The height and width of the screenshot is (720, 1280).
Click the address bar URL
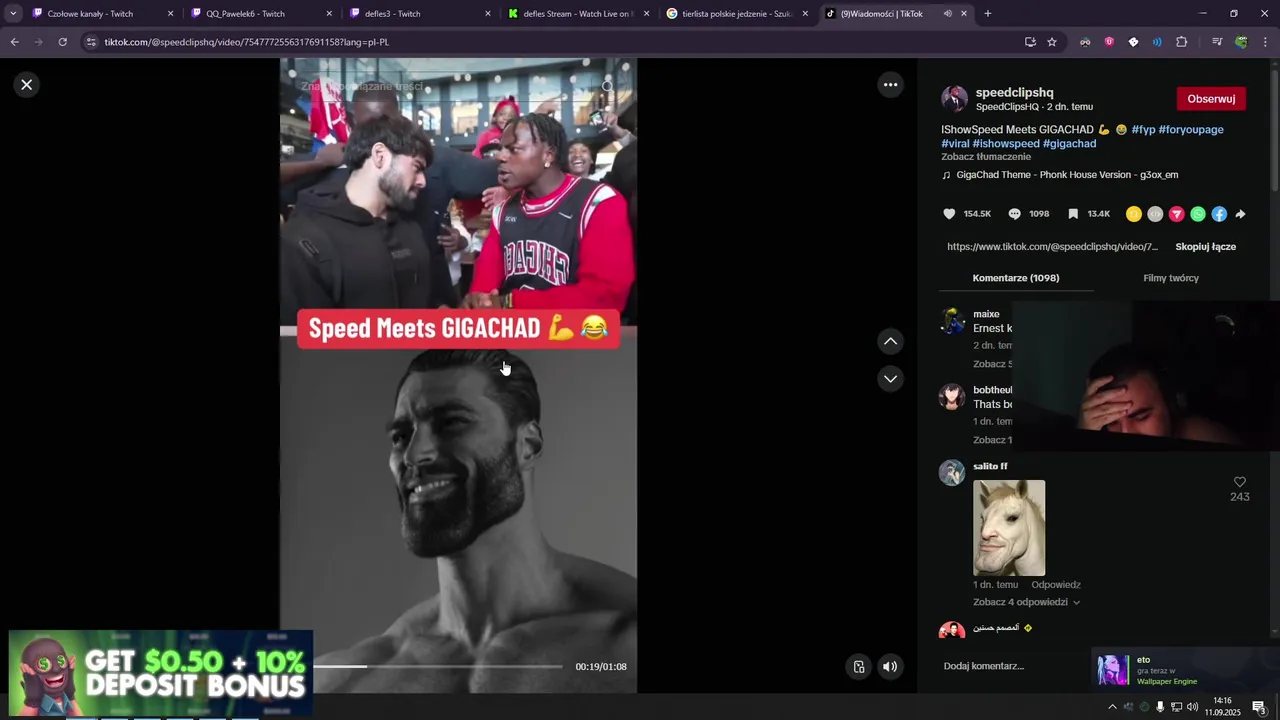[x=247, y=42]
